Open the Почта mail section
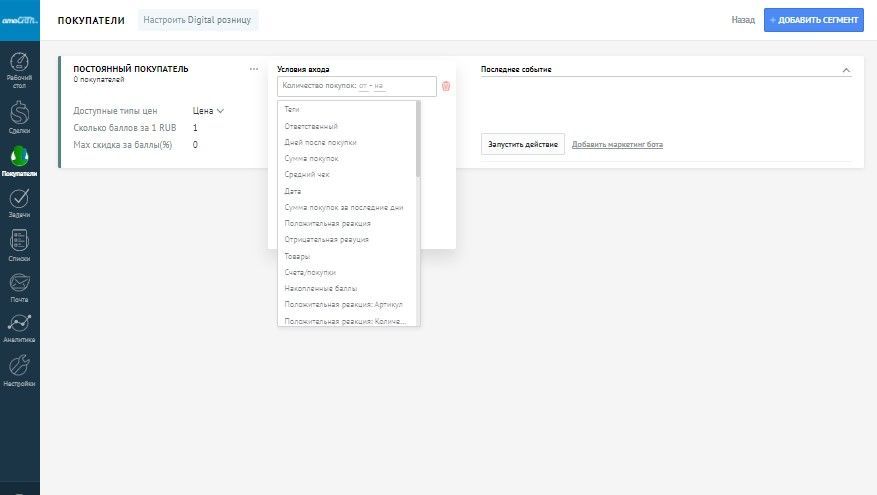The height and width of the screenshot is (495, 877). click(20, 287)
